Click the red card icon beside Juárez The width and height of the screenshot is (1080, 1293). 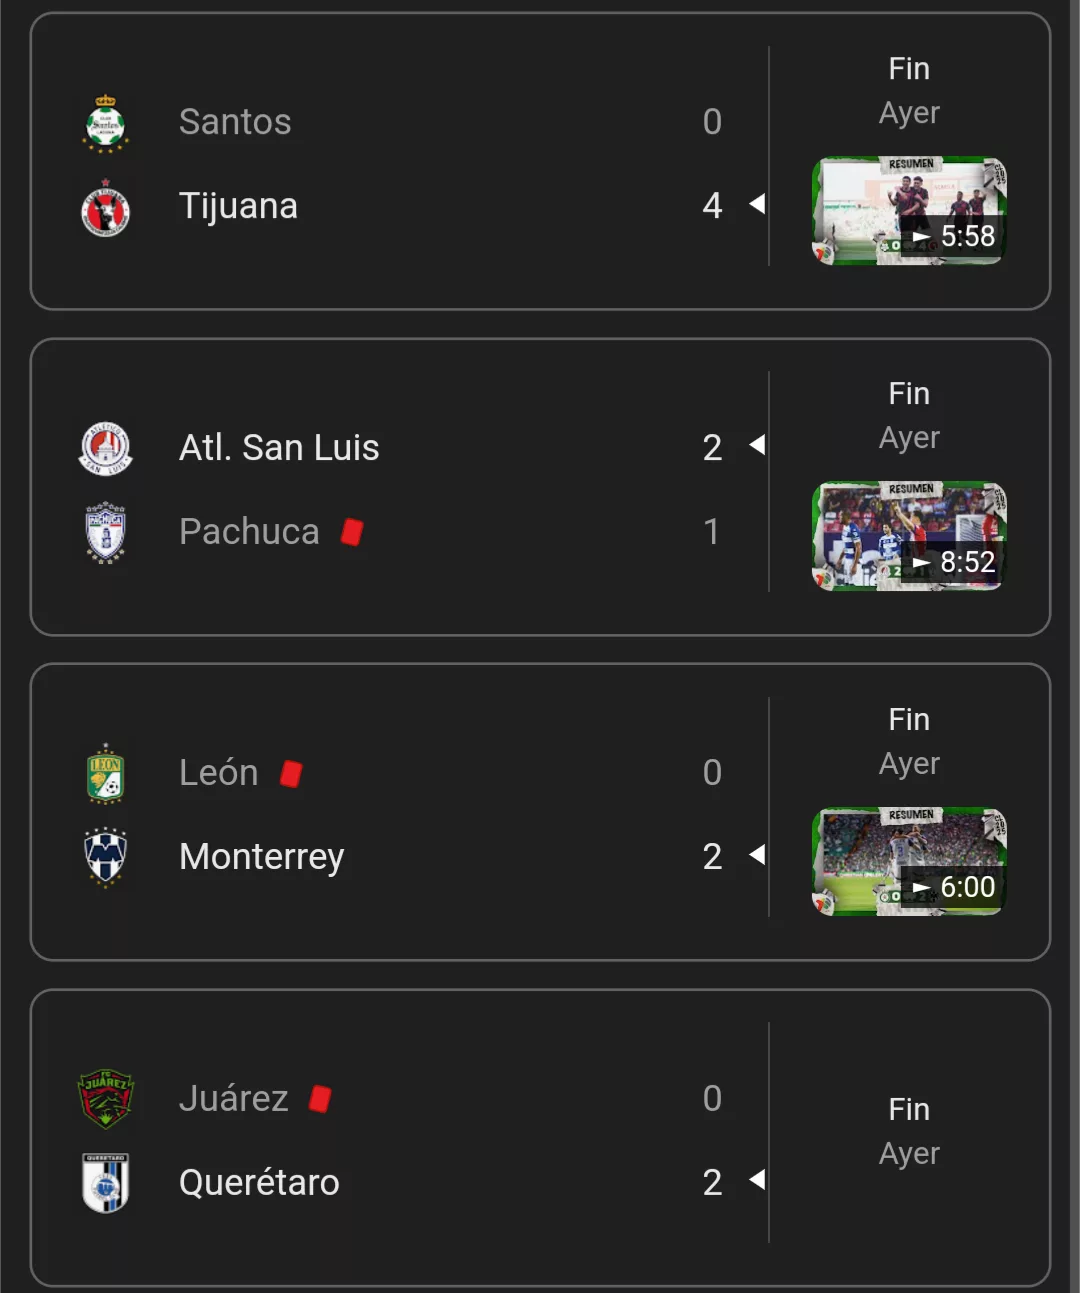point(320,1099)
